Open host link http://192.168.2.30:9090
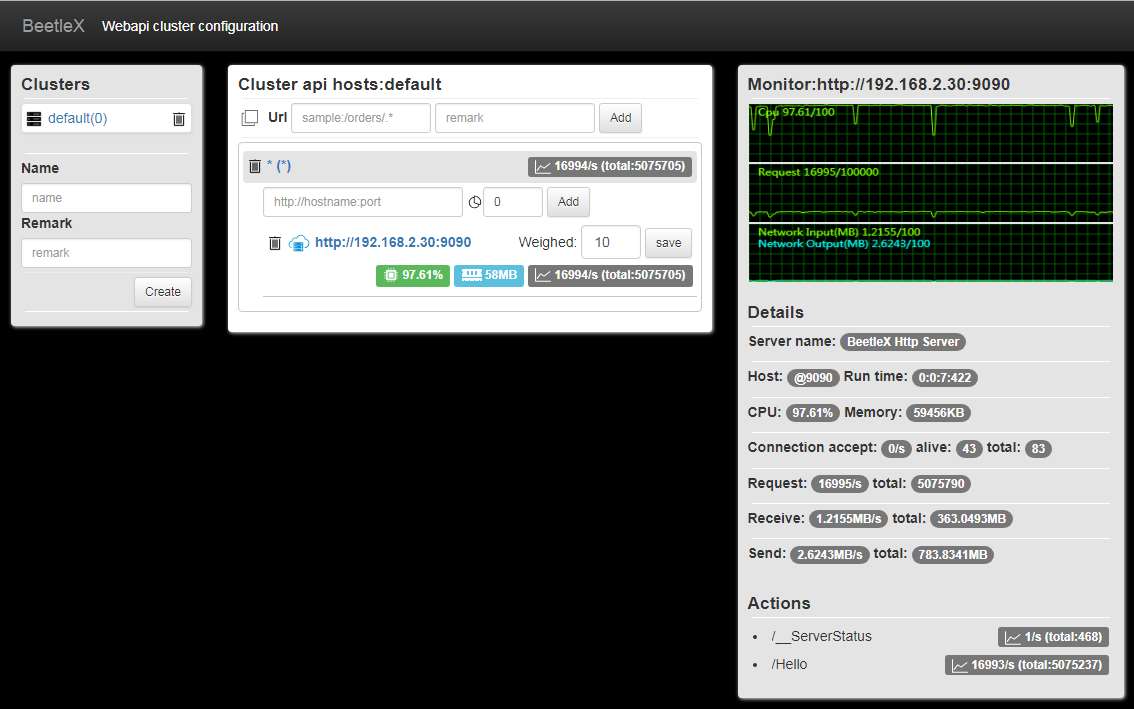The width and height of the screenshot is (1134, 709). (x=393, y=242)
